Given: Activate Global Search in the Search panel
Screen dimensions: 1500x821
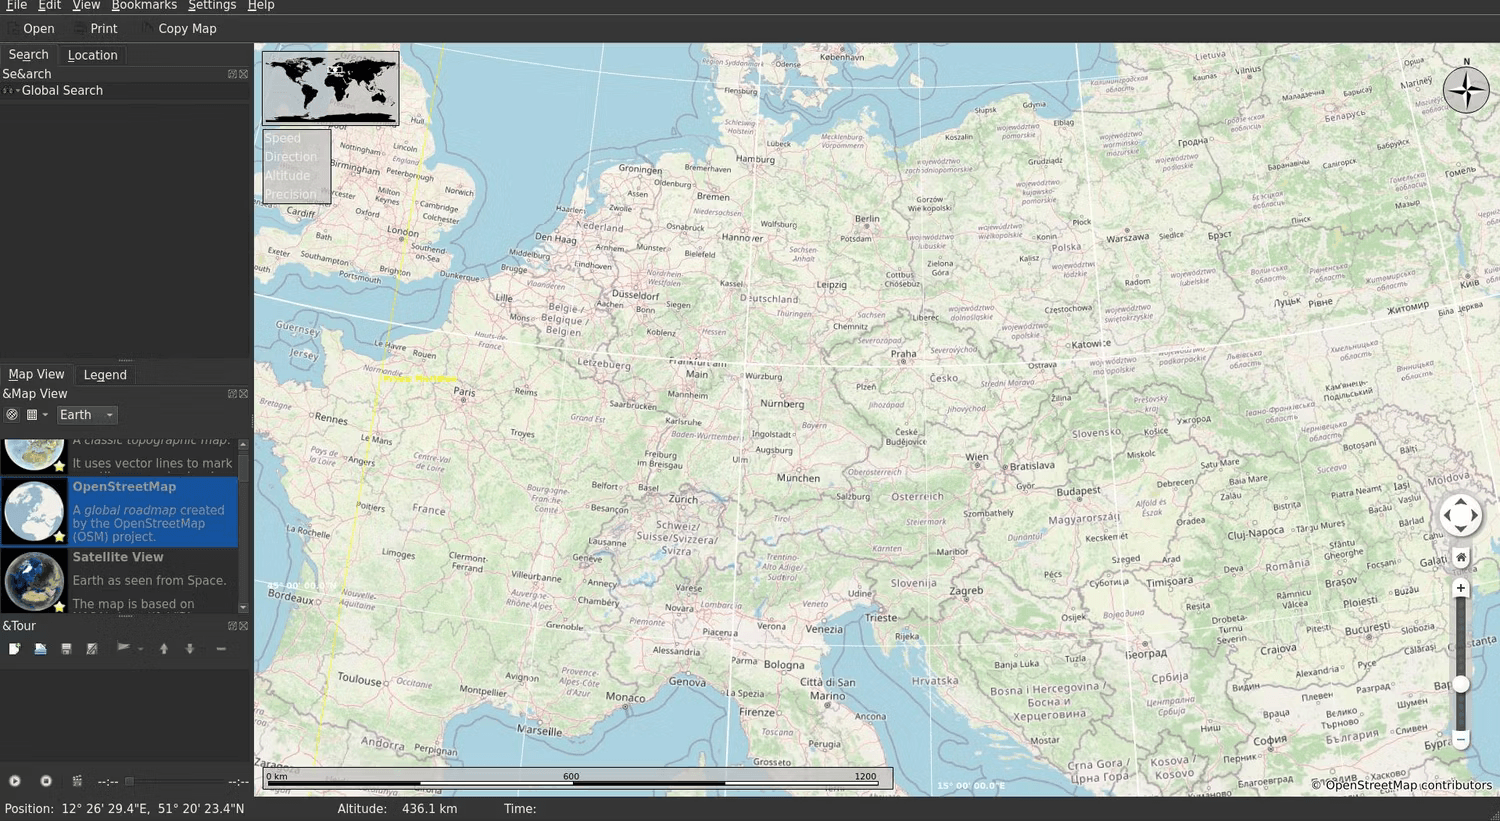Looking at the screenshot, I should (x=62, y=90).
